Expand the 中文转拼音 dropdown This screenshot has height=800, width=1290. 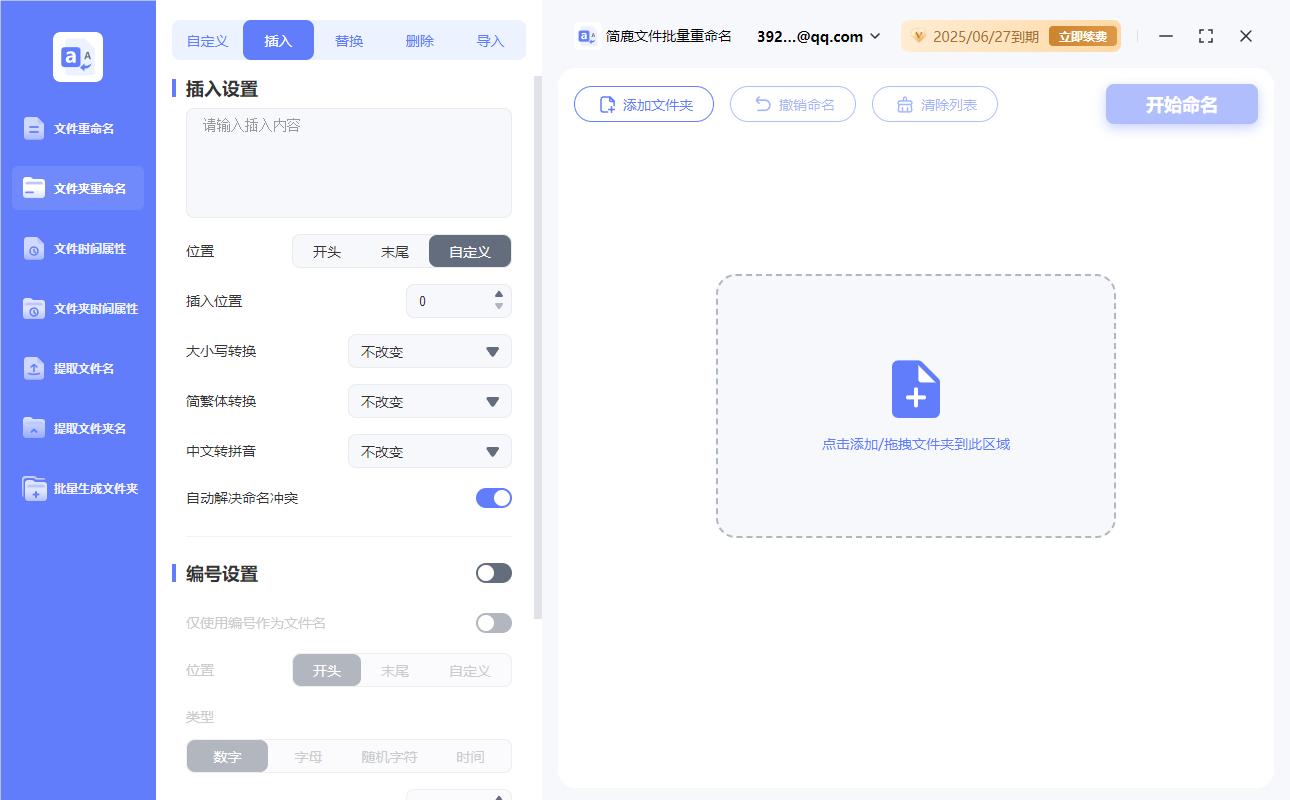(430, 452)
